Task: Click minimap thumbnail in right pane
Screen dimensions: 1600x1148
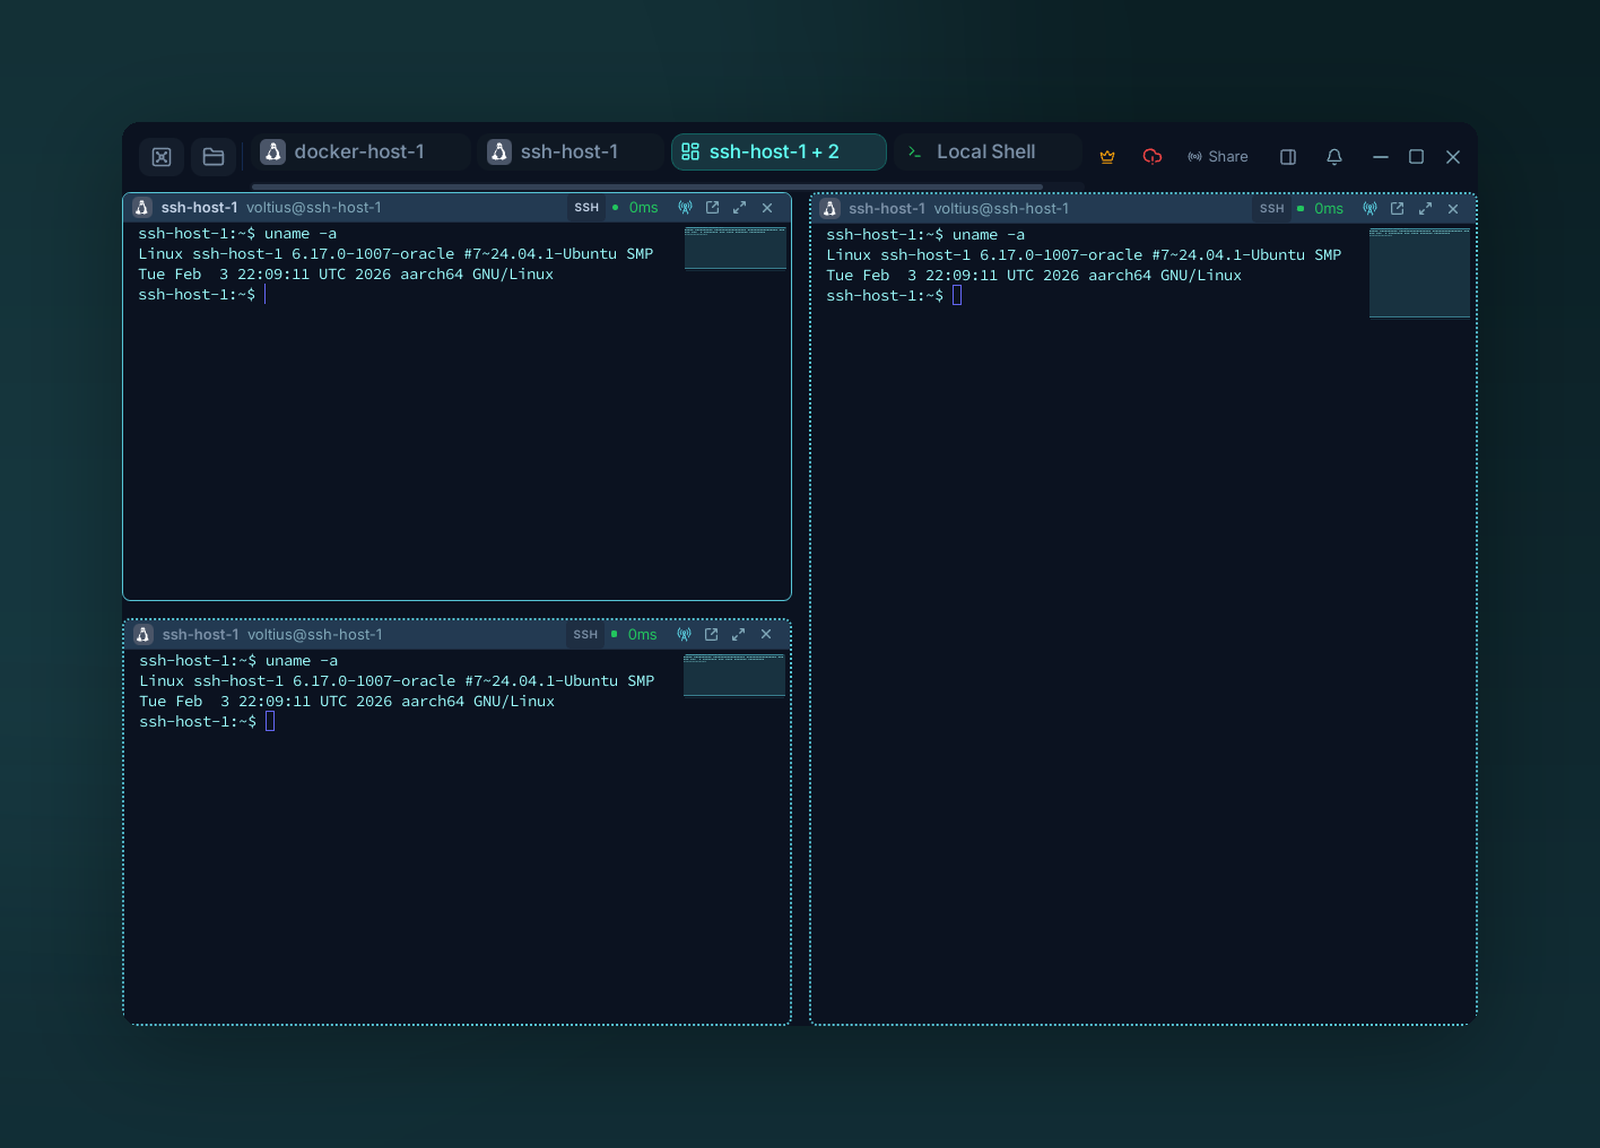Action: click(1420, 273)
